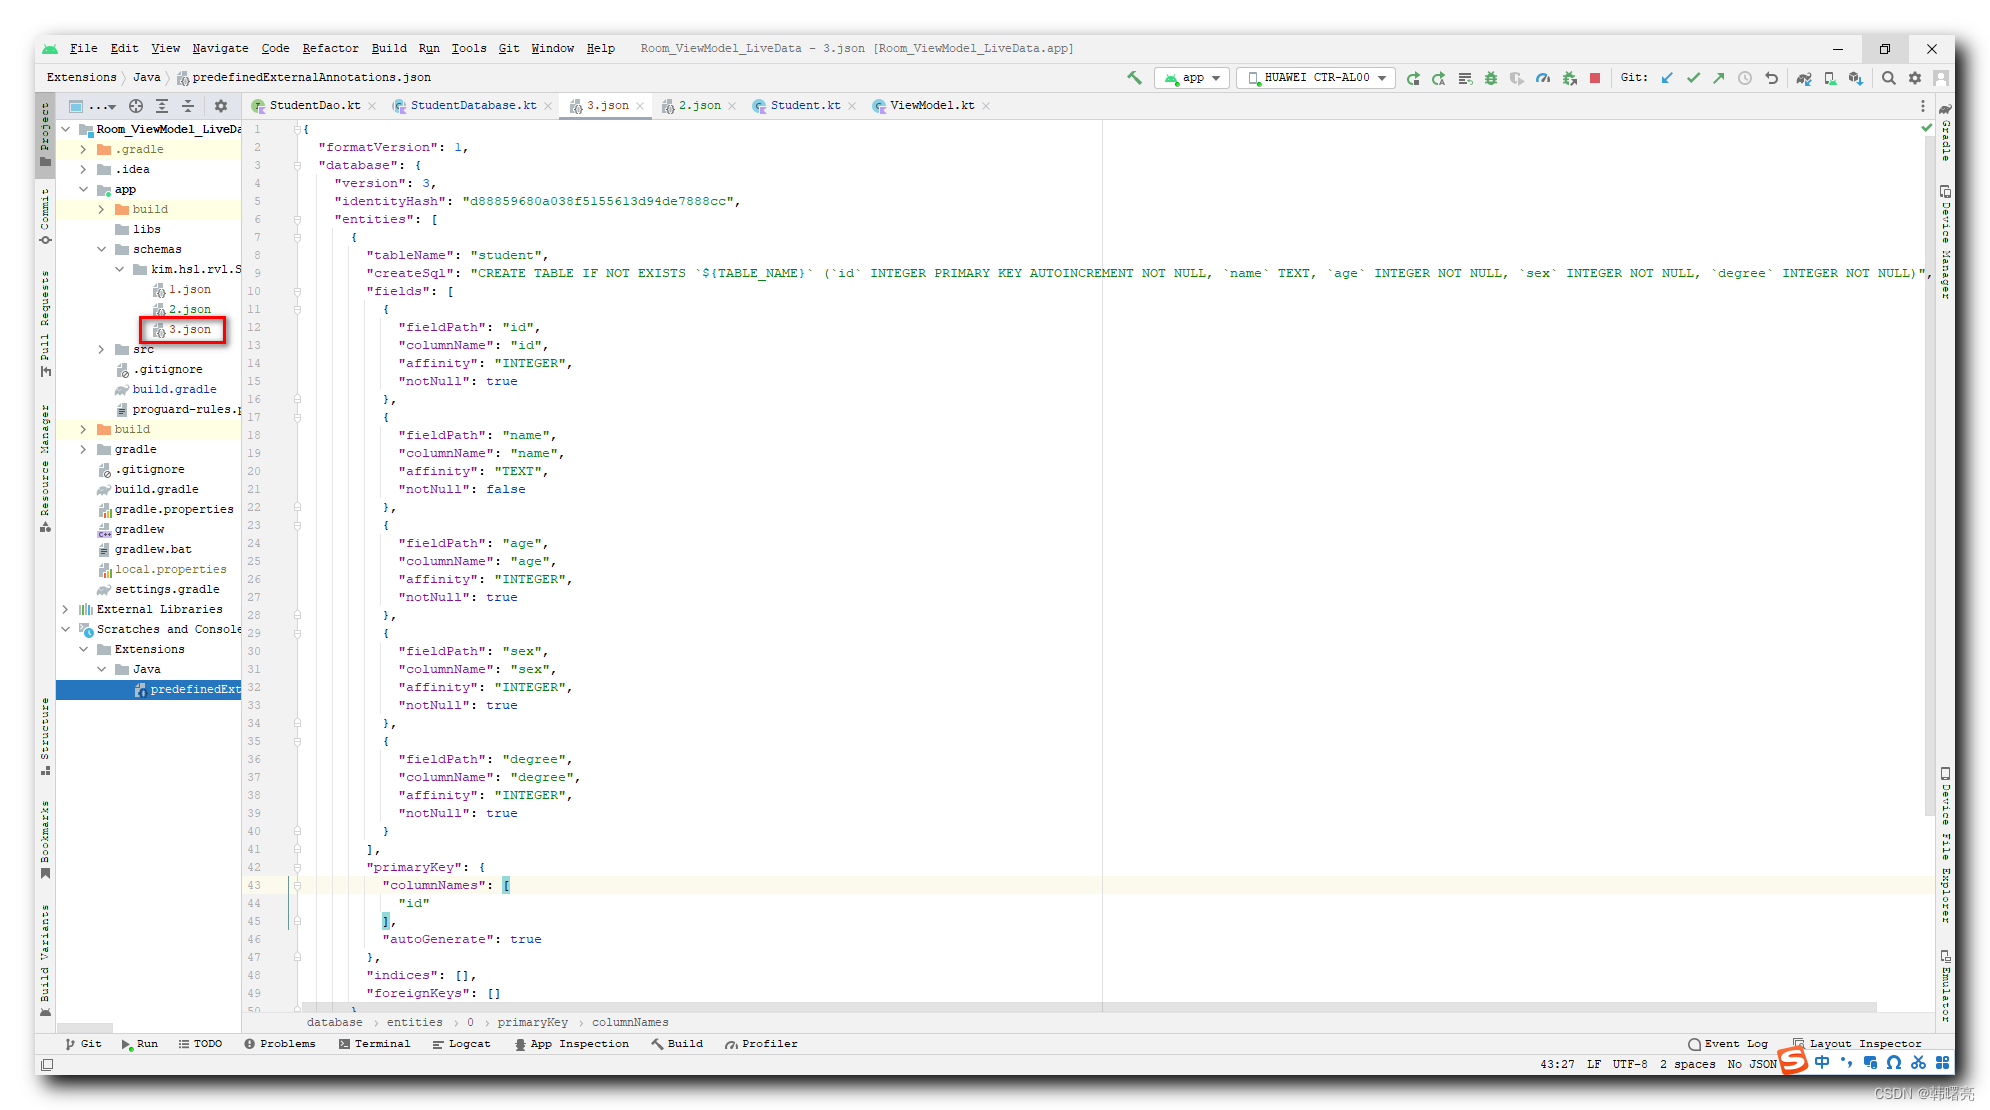Close the StudentDao.kt tab
The width and height of the screenshot is (1990, 1110).
(x=372, y=106)
